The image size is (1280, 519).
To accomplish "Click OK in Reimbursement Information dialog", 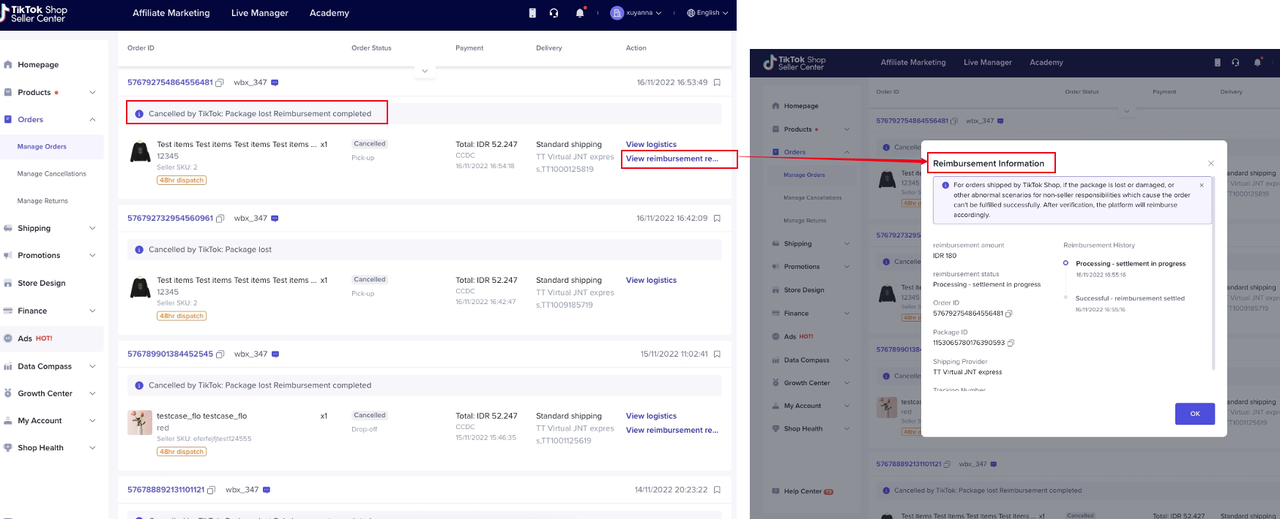I will (x=1195, y=414).
